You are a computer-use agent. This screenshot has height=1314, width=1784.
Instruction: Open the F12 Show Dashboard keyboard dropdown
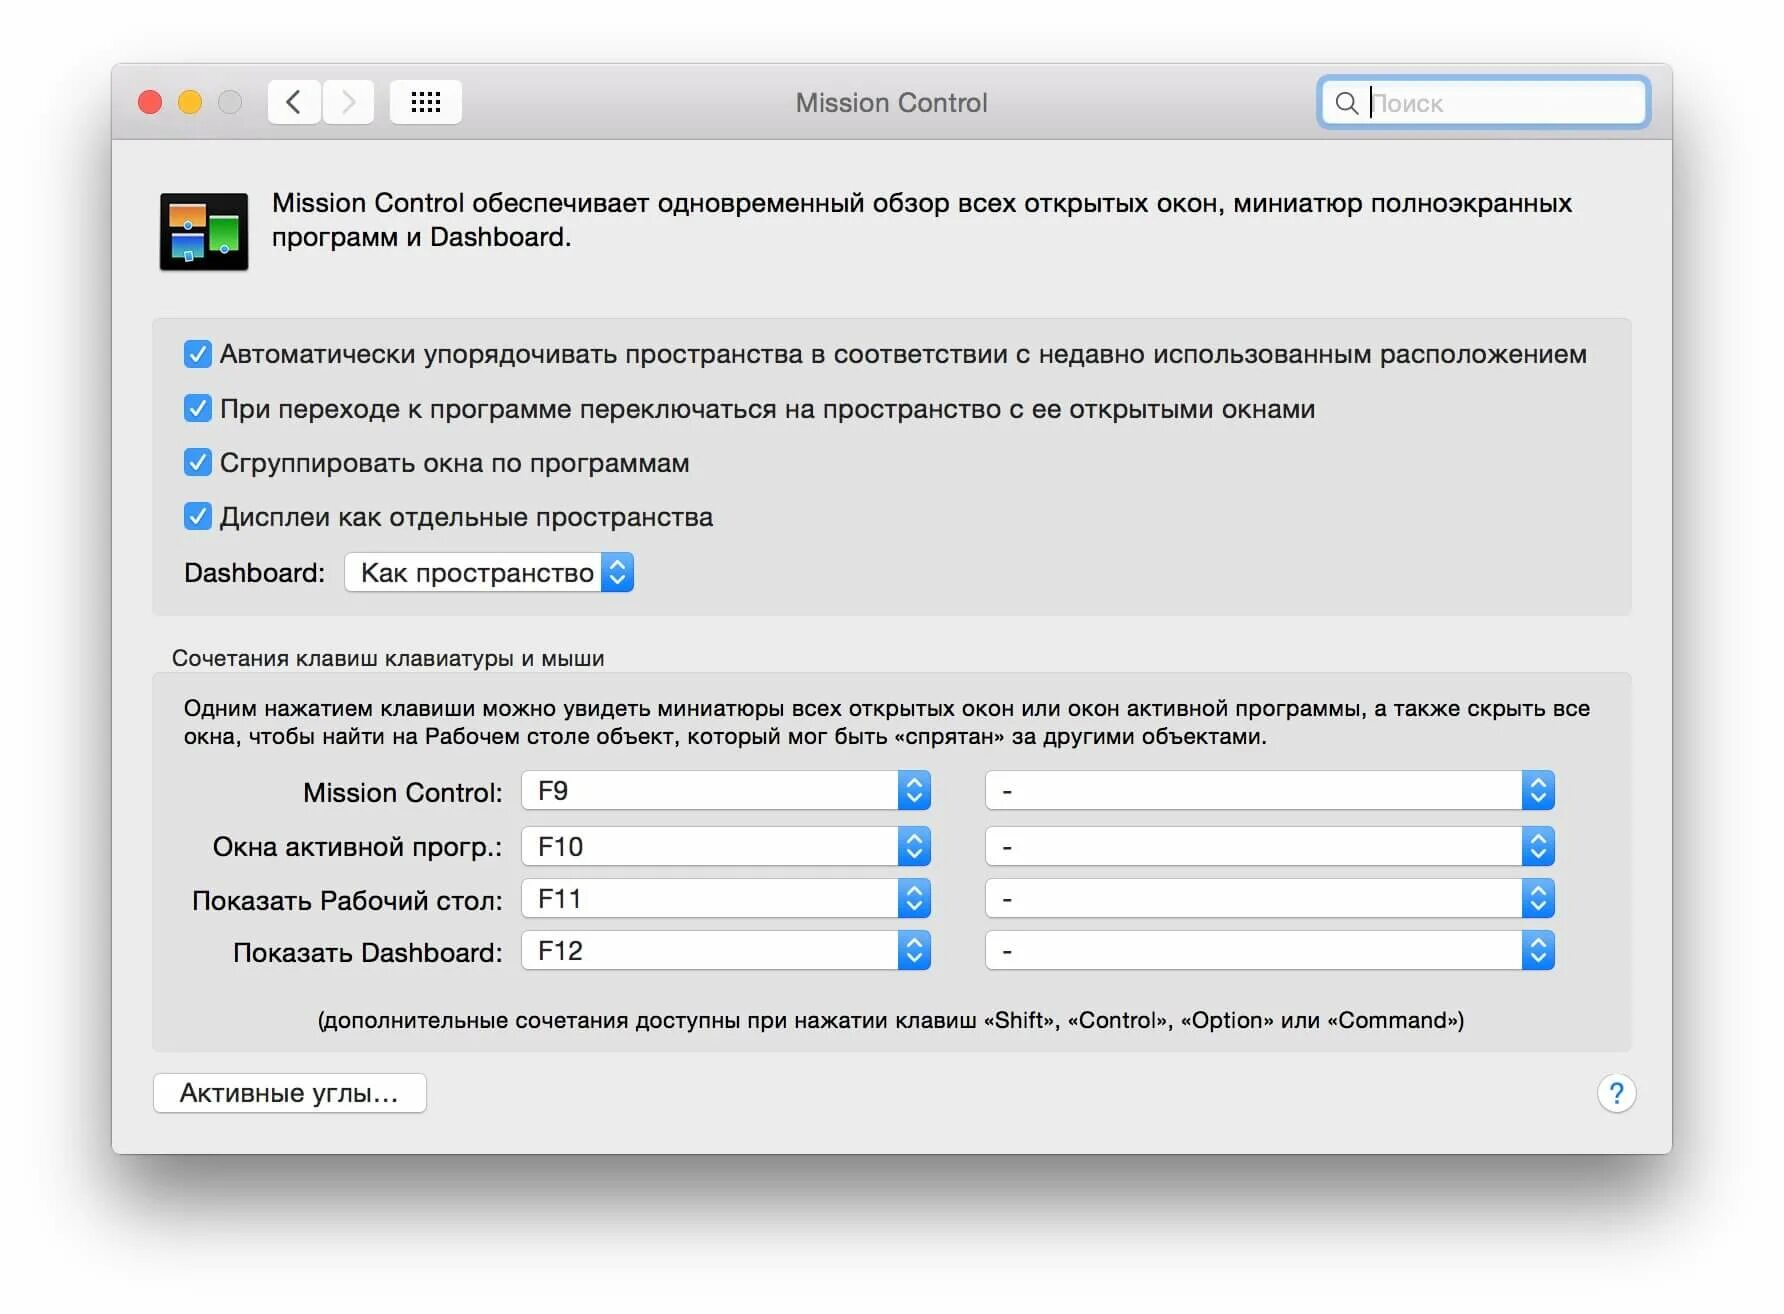726,950
